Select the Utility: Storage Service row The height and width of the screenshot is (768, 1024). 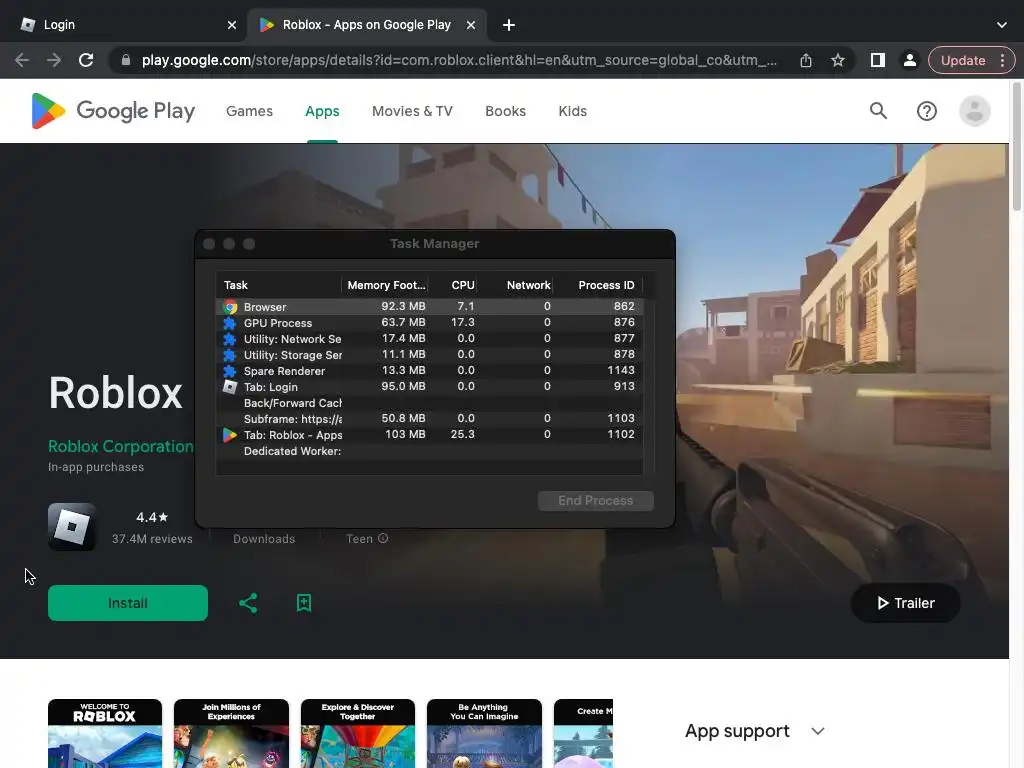430,355
